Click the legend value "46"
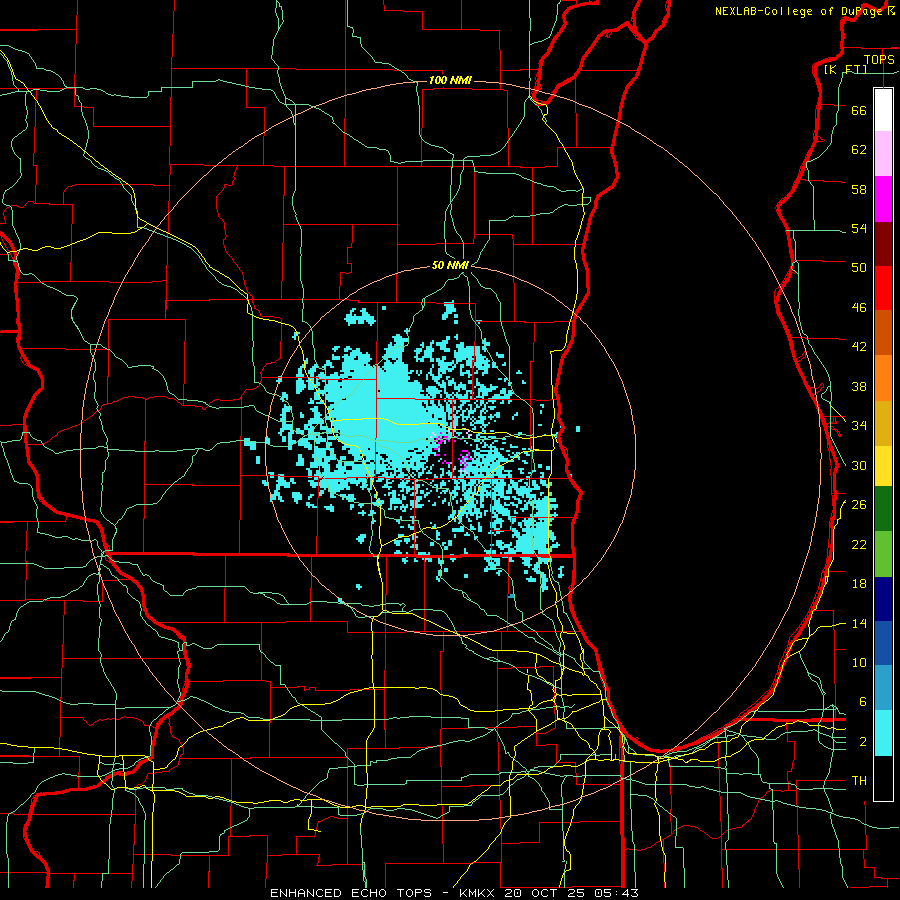Viewport: 900px width, 900px height. coord(859,307)
